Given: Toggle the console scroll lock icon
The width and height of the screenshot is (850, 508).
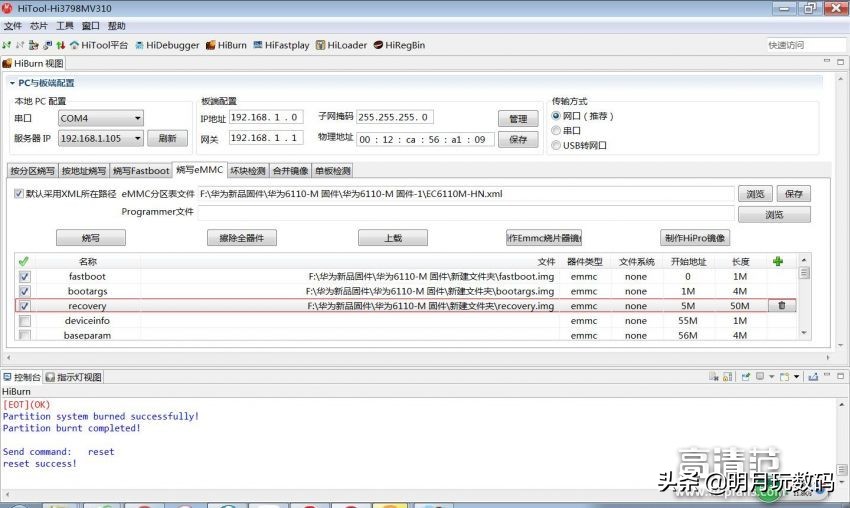Looking at the screenshot, I should pyautogui.click(x=727, y=377).
